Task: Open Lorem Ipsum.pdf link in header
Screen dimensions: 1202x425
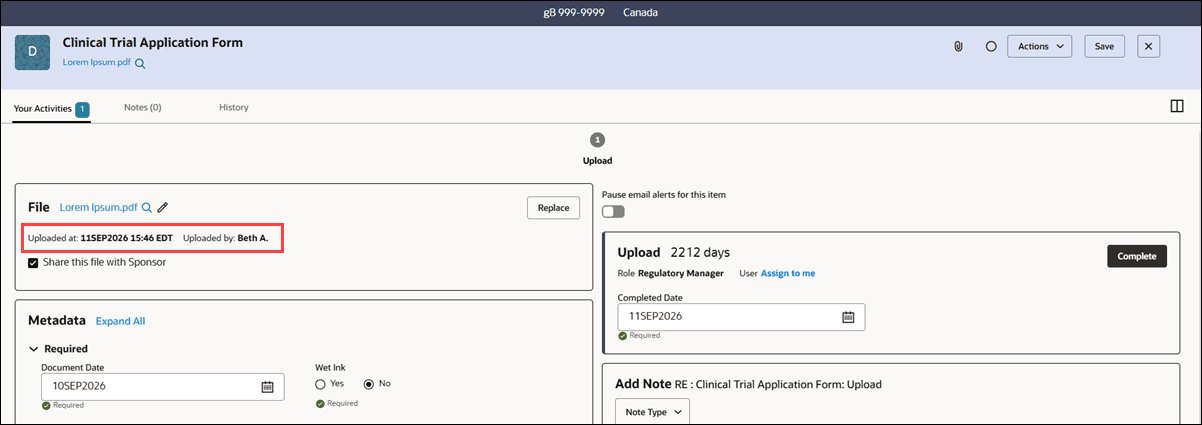Action: 97,63
